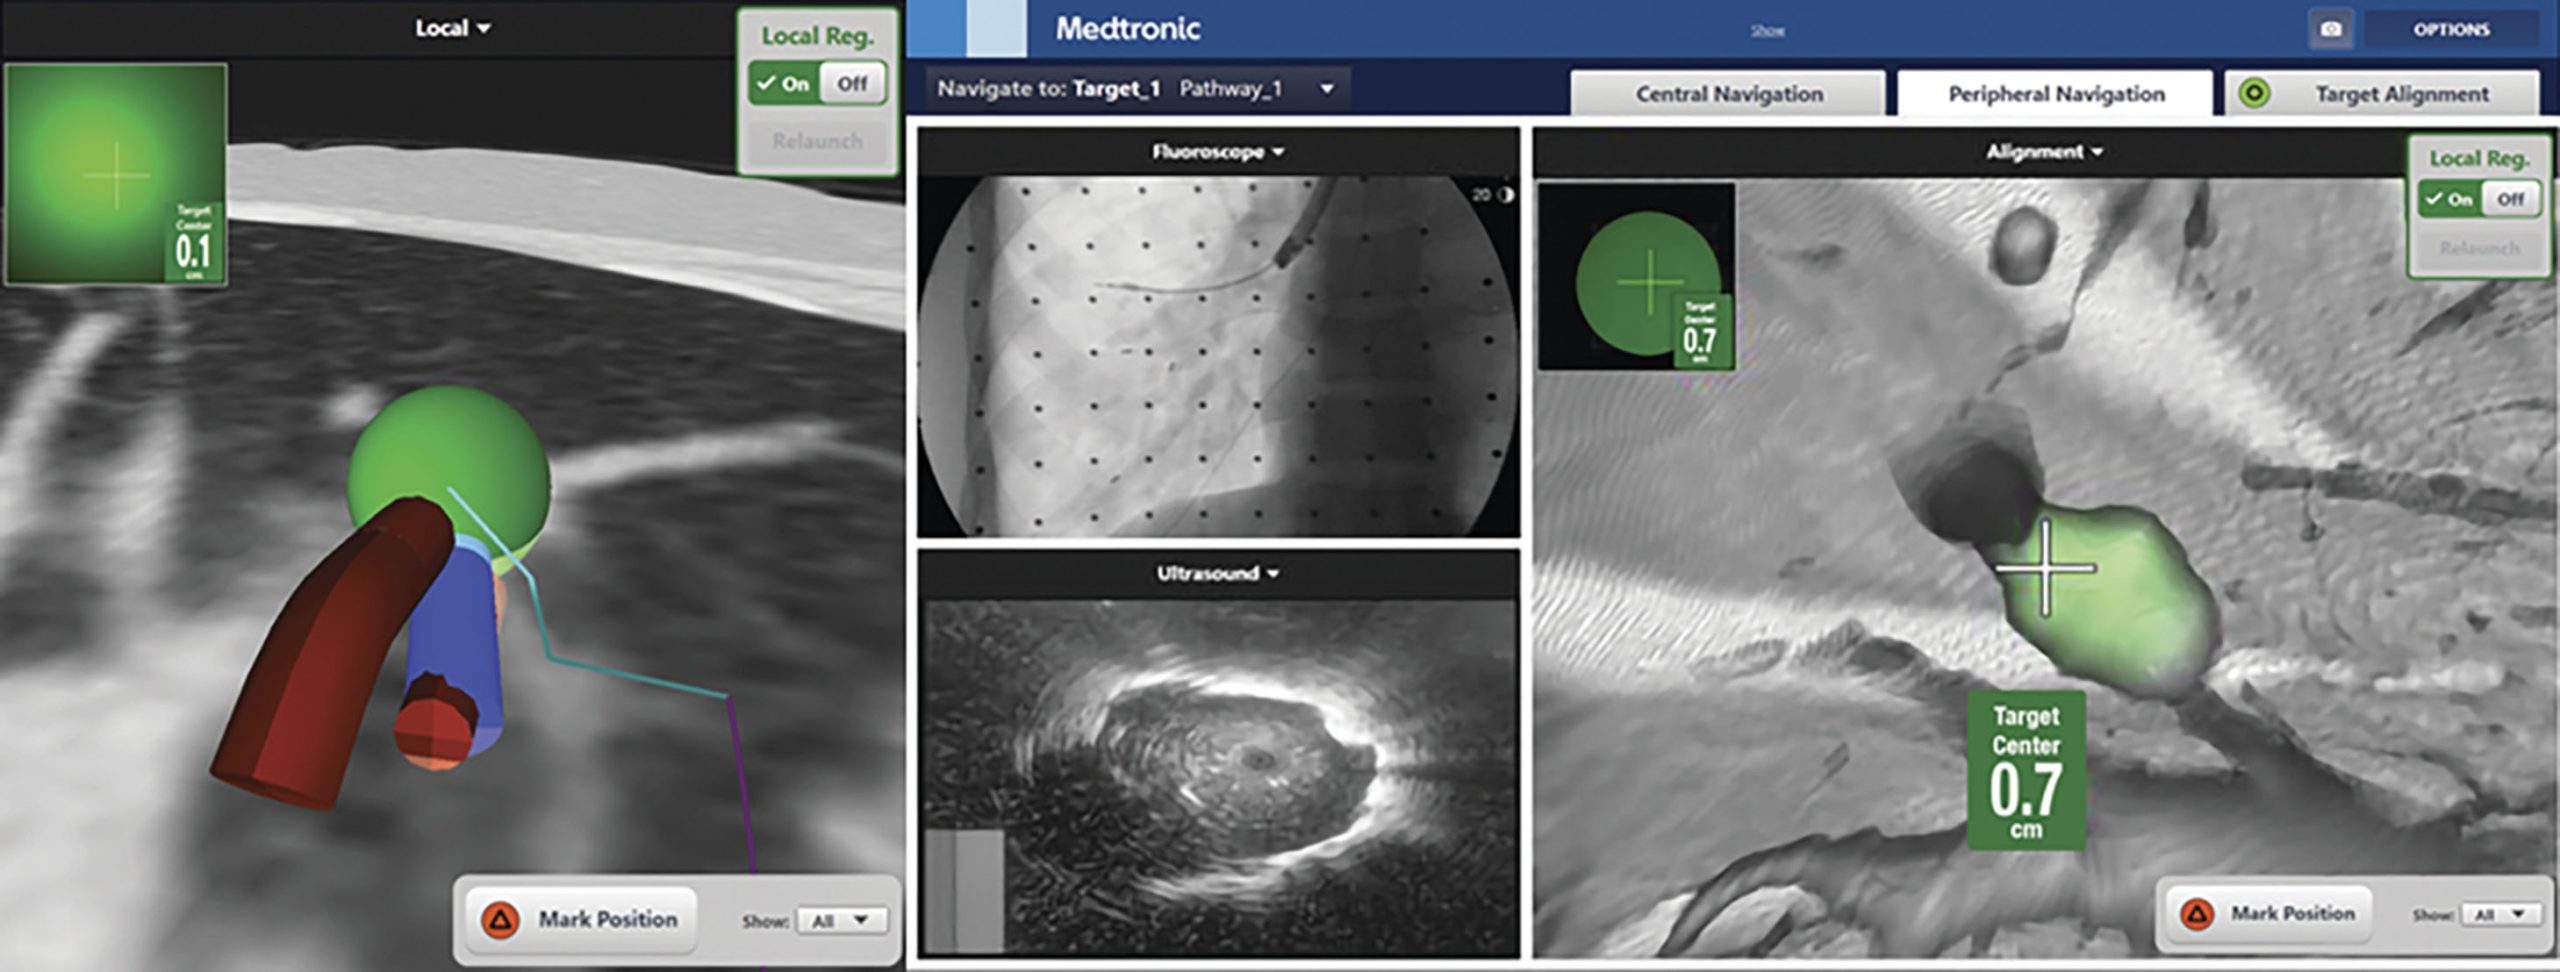Click orange triangle icon in left Mark Position
Image resolution: width=2560 pixels, height=972 pixels.
pyautogui.click(x=500, y=919)
